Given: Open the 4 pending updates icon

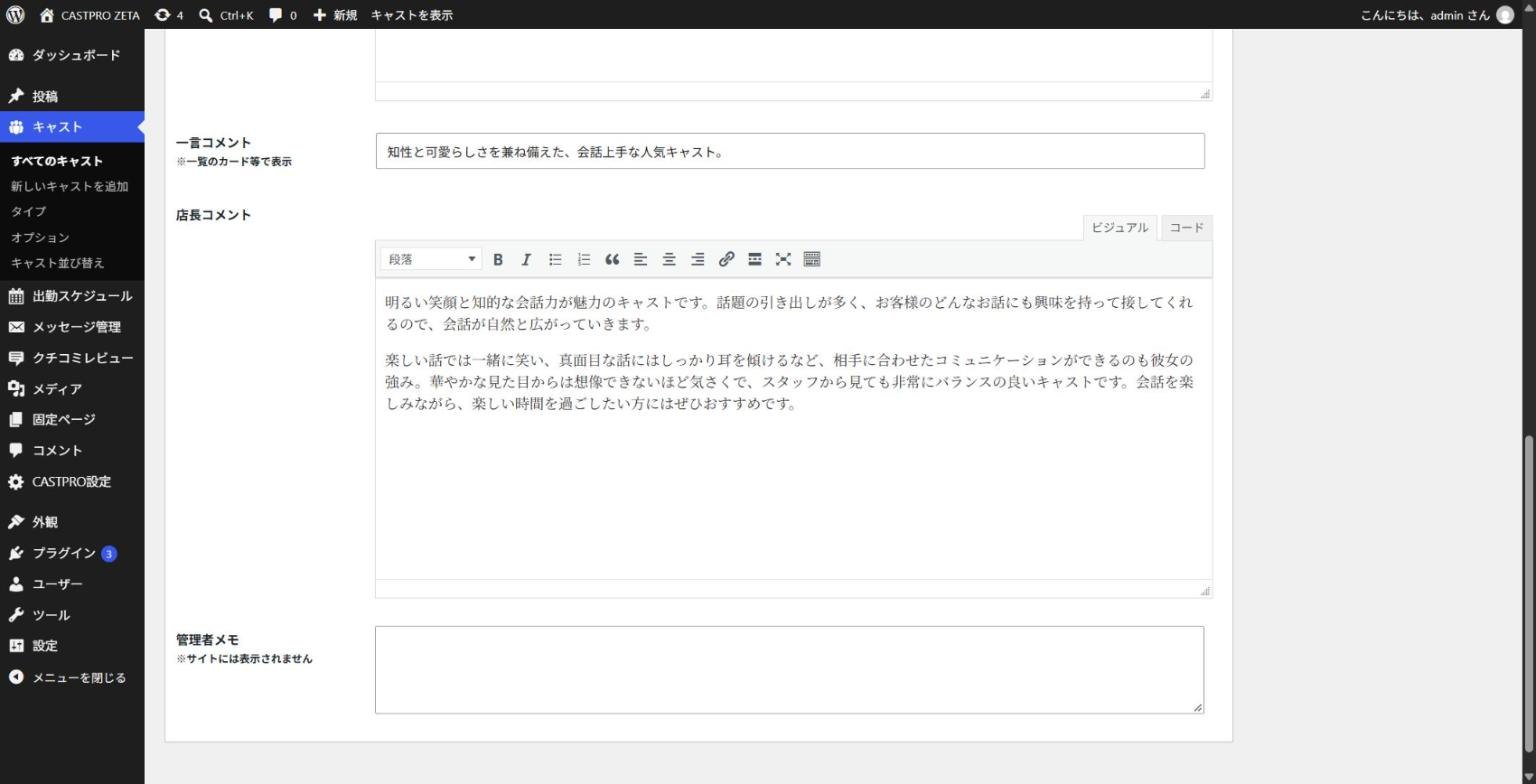Looking at the screenshot, I should click(169, 15).
